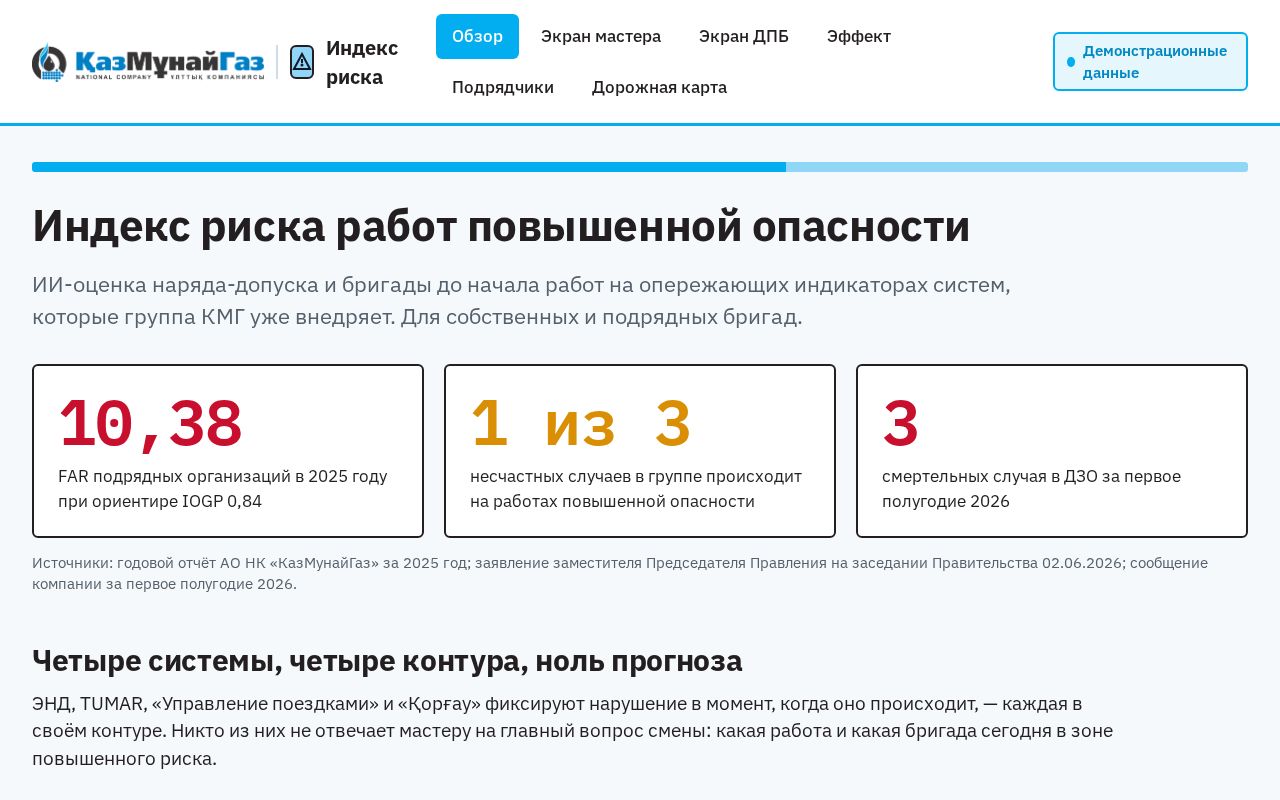1280x800 pixels.
Task: Click the blue progress bar
Action: [640, 167]
